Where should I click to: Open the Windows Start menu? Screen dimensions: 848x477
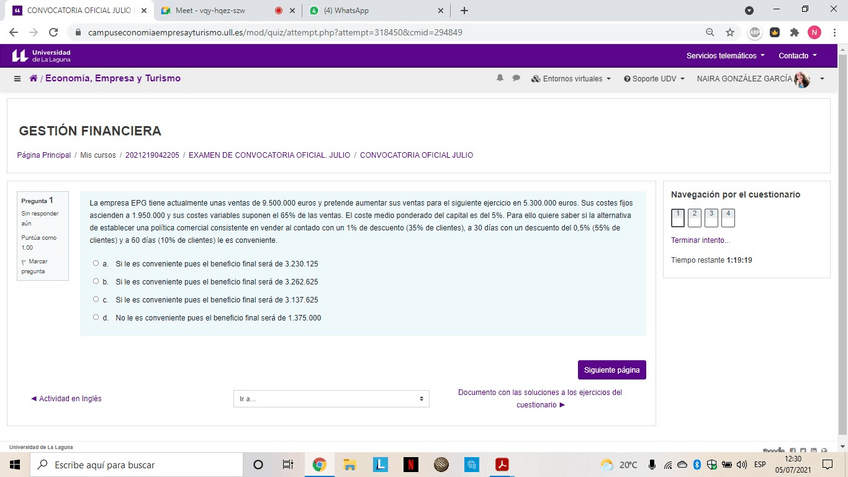click(x=15, y=465)
